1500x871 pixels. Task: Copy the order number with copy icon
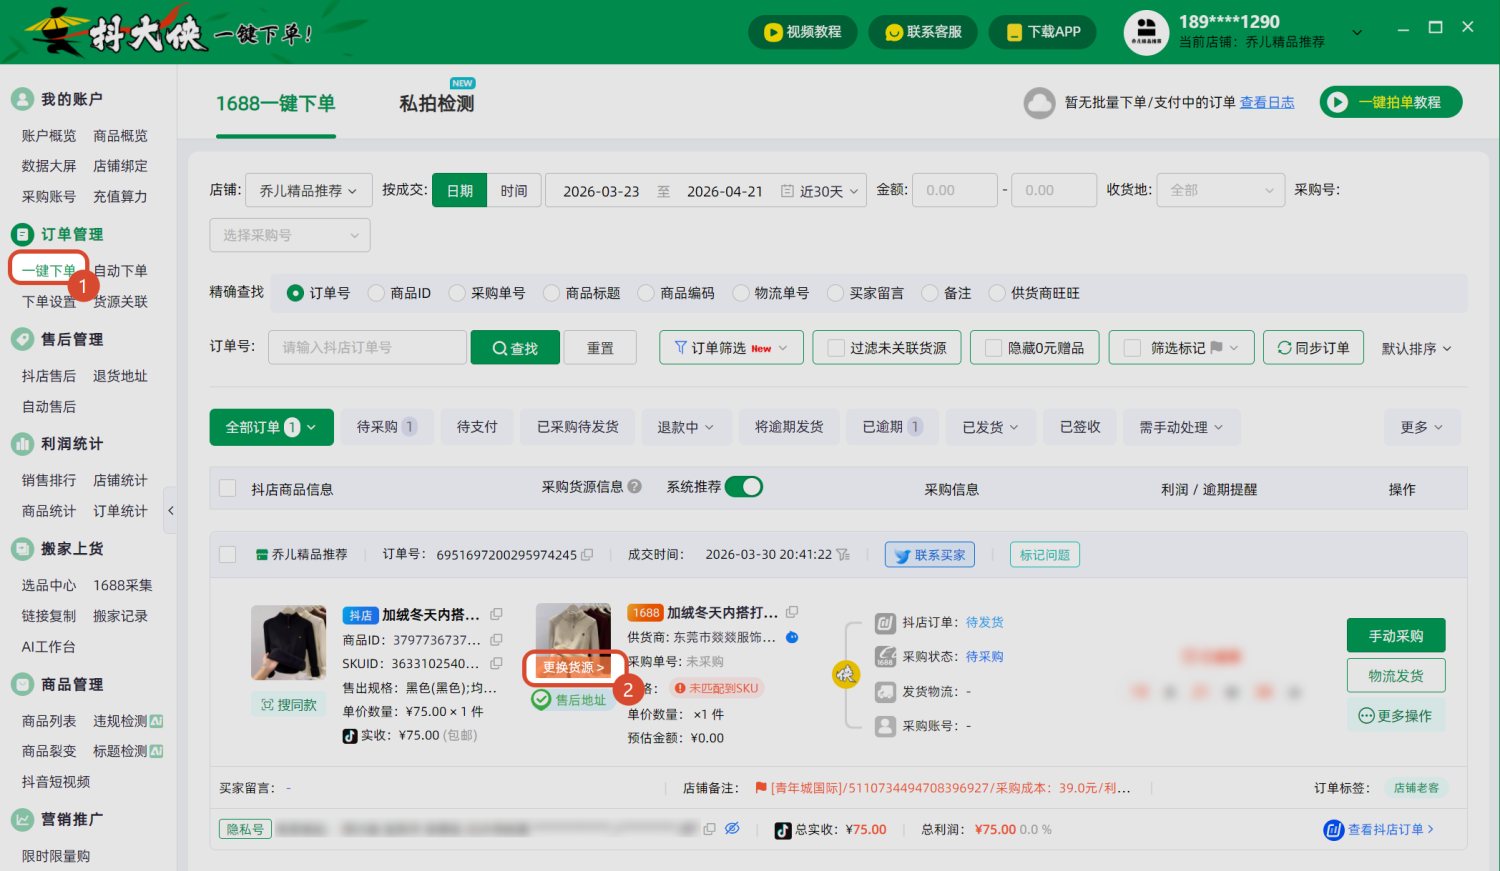[587, 554]
